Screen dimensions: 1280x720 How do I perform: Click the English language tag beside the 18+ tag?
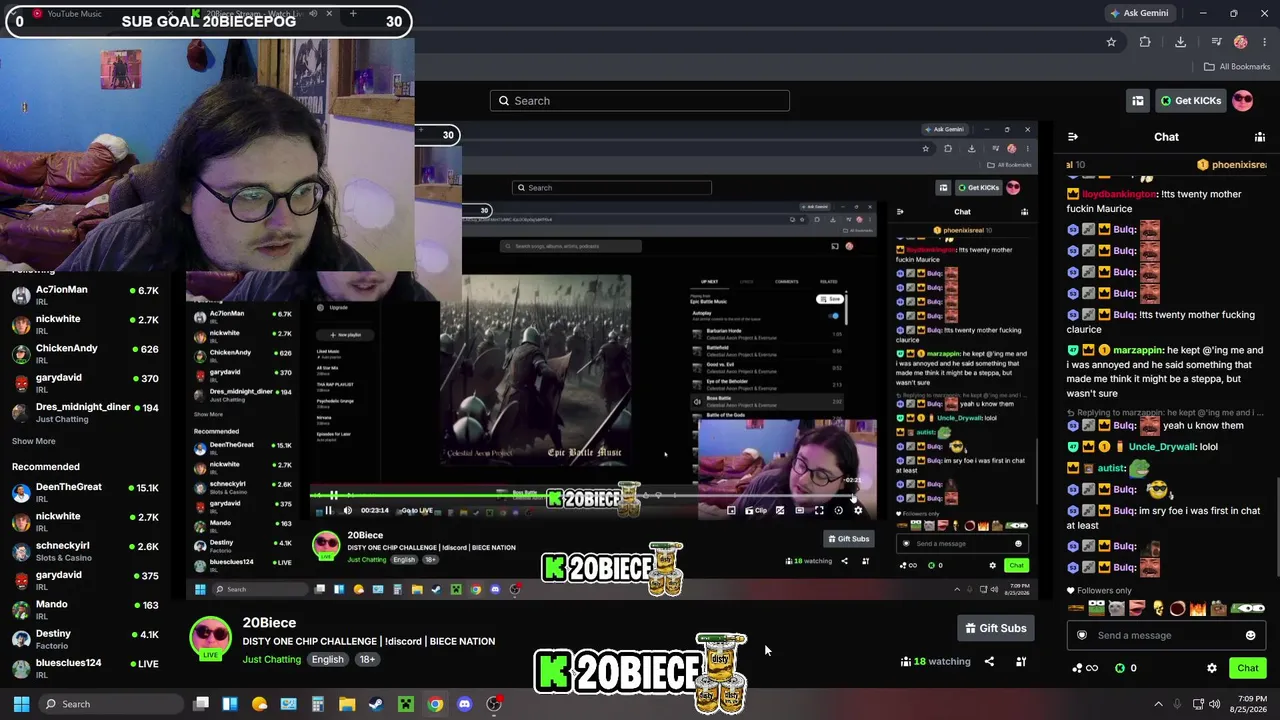[327, 660]
